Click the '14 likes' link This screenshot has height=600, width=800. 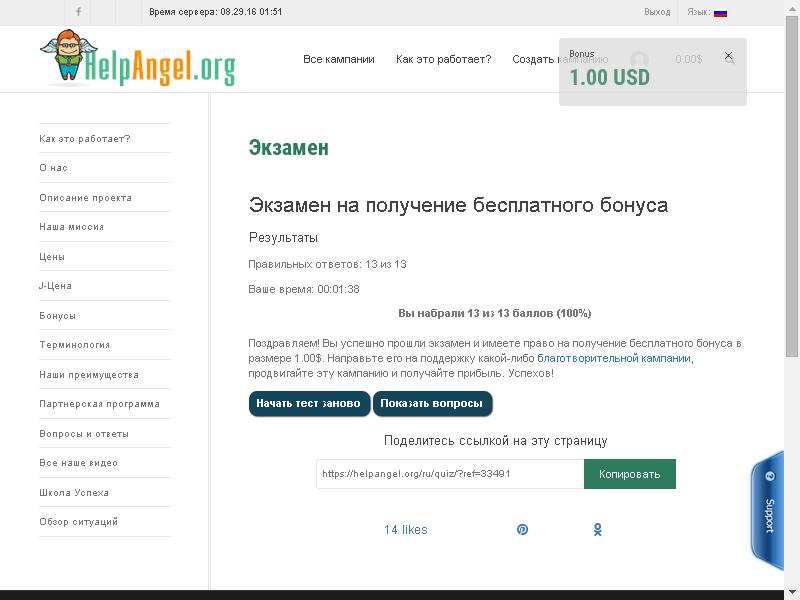click(406, 530)
